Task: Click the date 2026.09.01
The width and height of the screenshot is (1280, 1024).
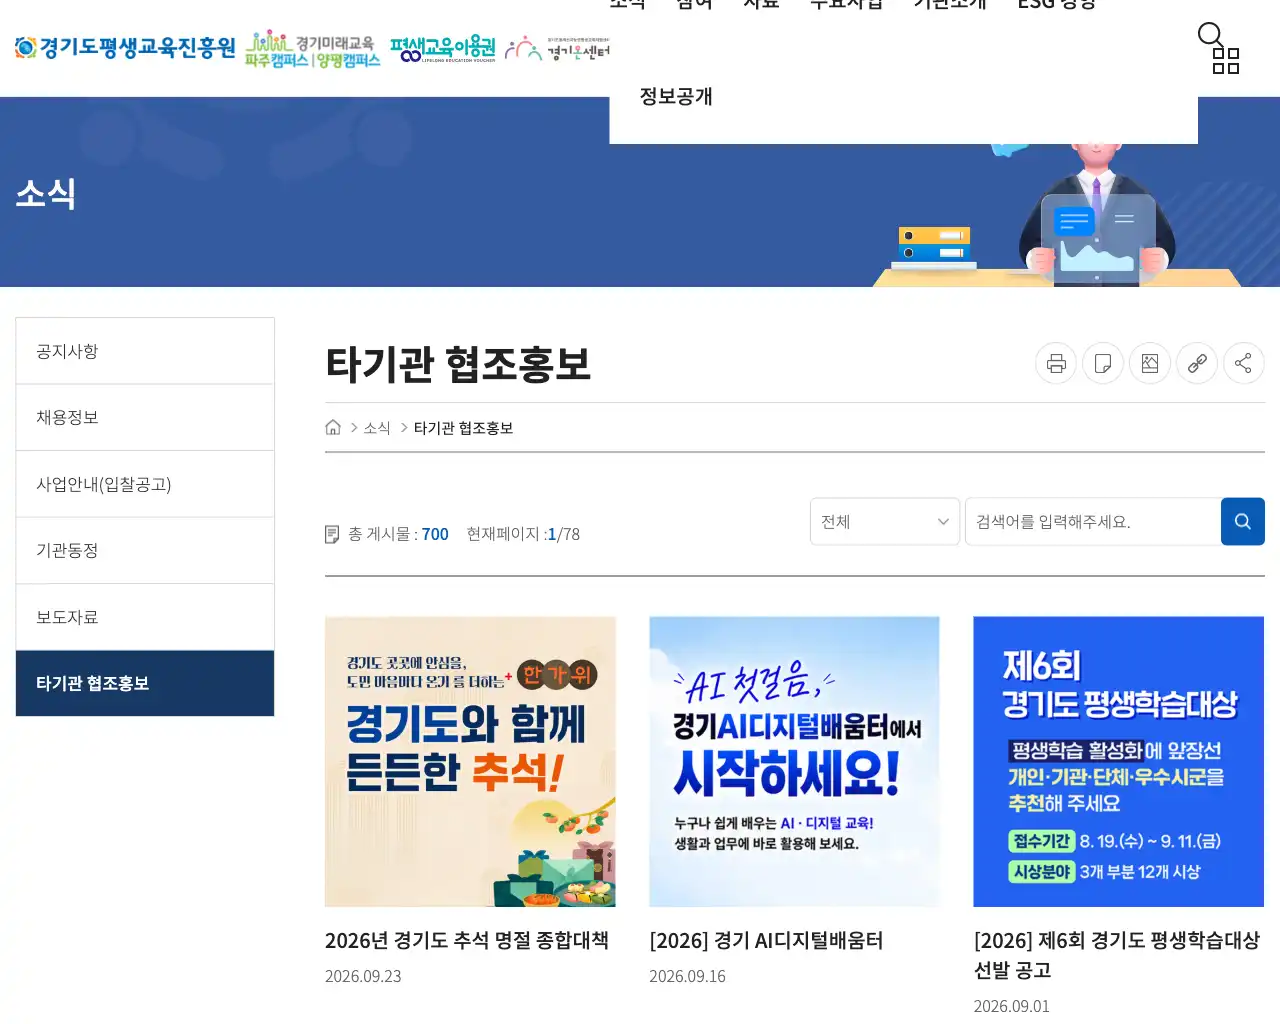Action: pos(1012,1006)
